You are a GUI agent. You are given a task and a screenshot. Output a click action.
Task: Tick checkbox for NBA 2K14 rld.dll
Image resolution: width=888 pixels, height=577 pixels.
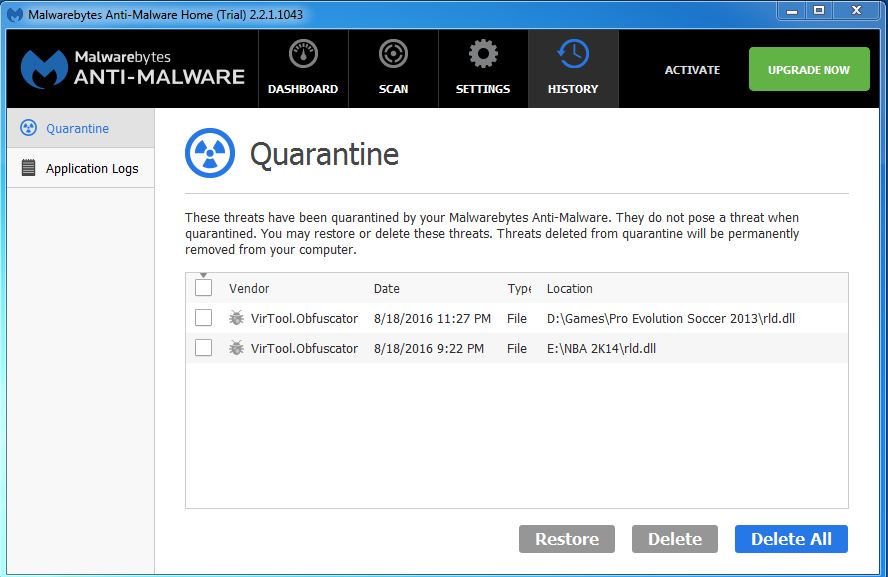[204, 348]
